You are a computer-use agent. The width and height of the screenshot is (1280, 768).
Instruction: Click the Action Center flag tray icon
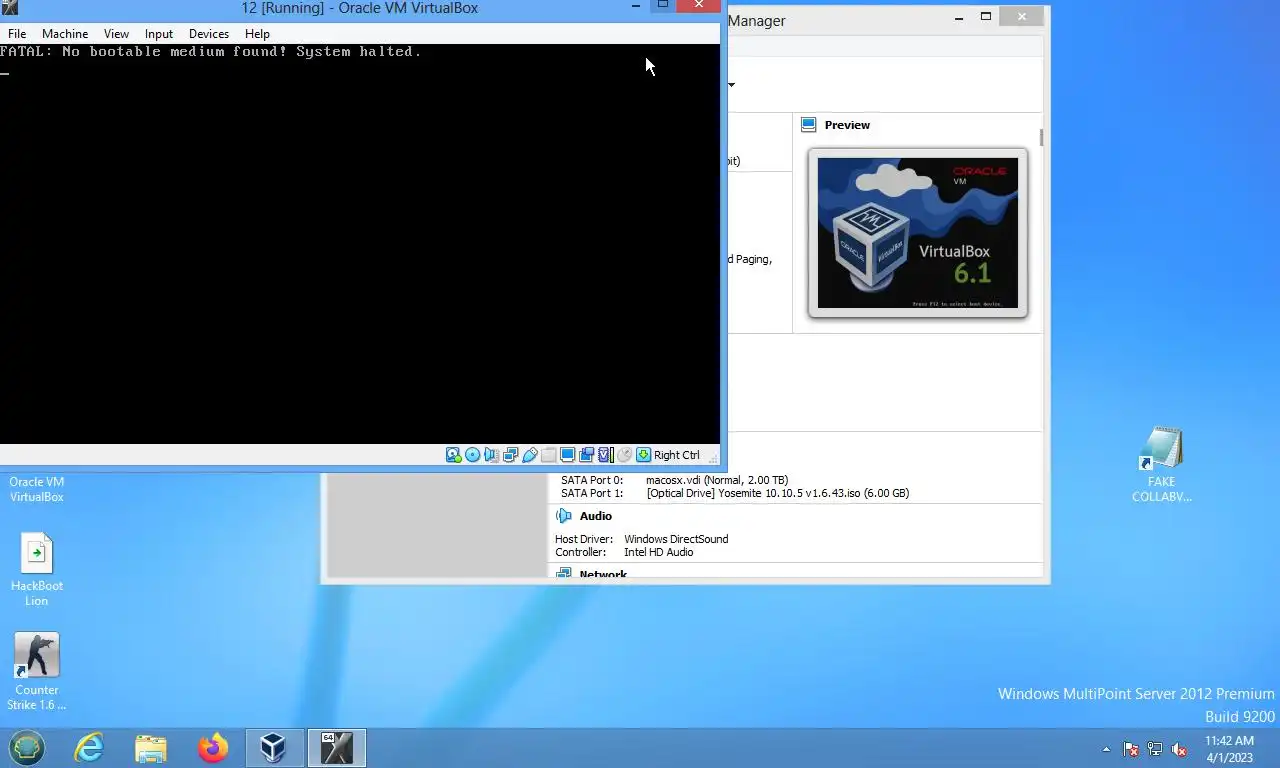[x=1131, y=749]
